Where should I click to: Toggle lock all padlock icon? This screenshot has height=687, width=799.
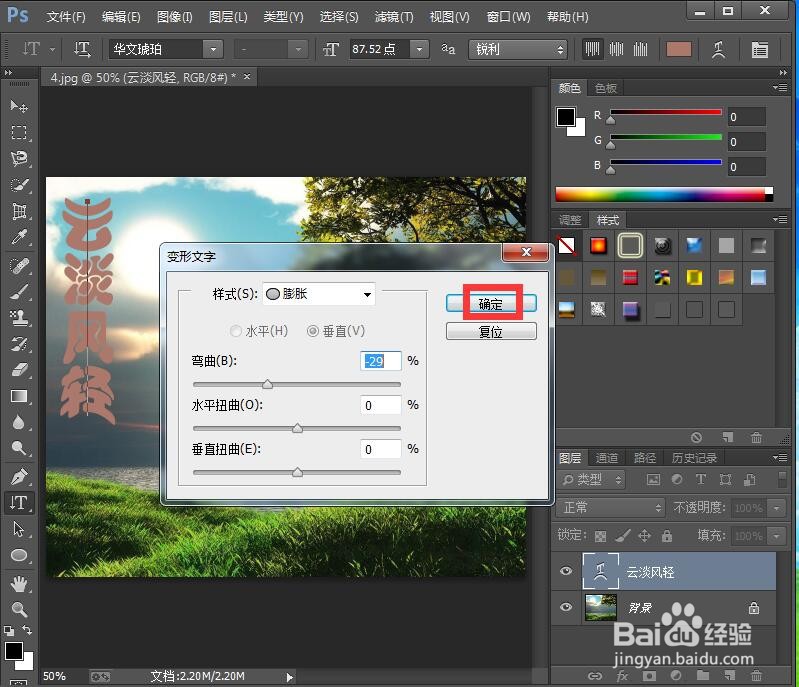(667, 536)
